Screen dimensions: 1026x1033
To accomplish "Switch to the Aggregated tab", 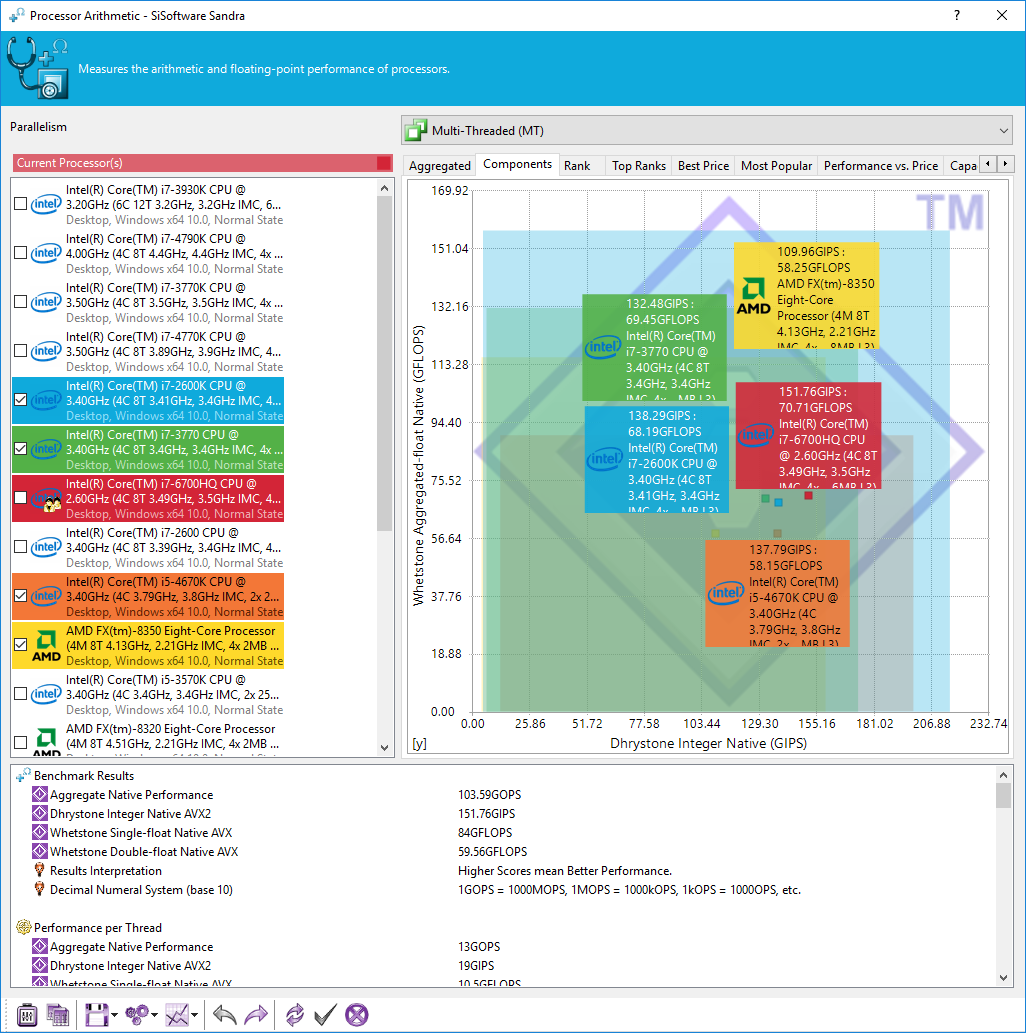I will pos(440,166).
